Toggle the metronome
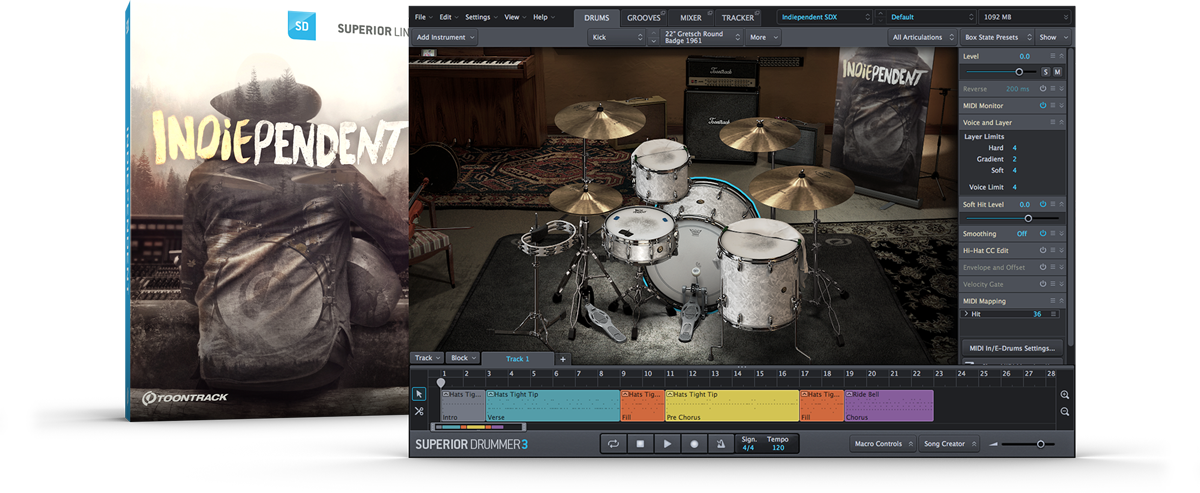 click(x=720, y=444)
